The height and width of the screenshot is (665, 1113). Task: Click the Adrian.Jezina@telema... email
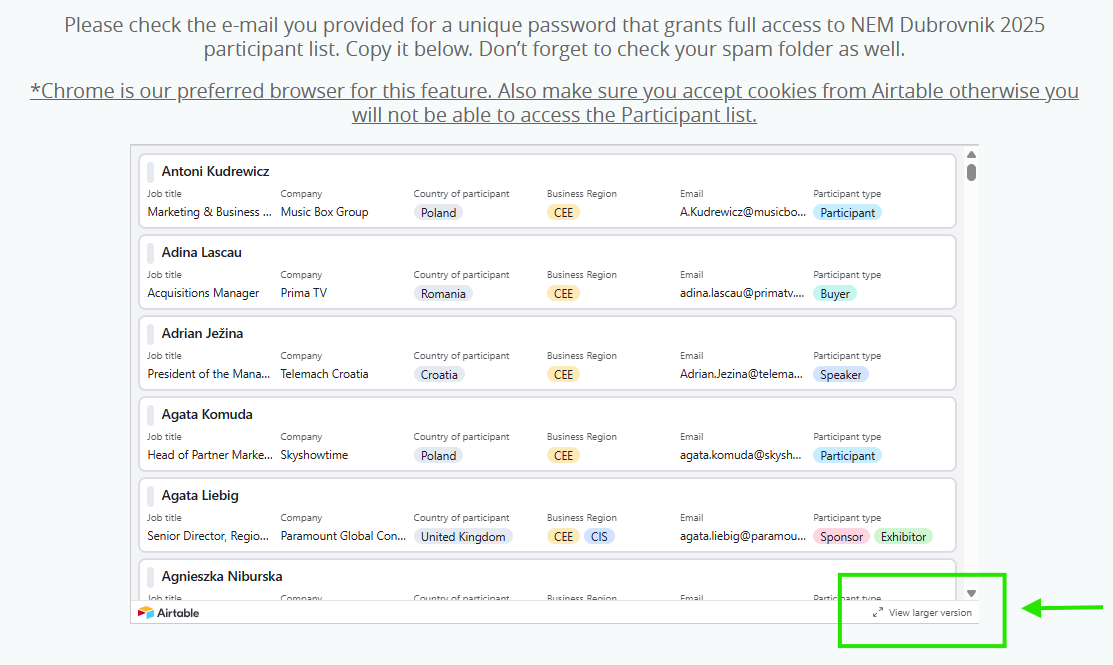pyautogui.click(x=741, y=373)
